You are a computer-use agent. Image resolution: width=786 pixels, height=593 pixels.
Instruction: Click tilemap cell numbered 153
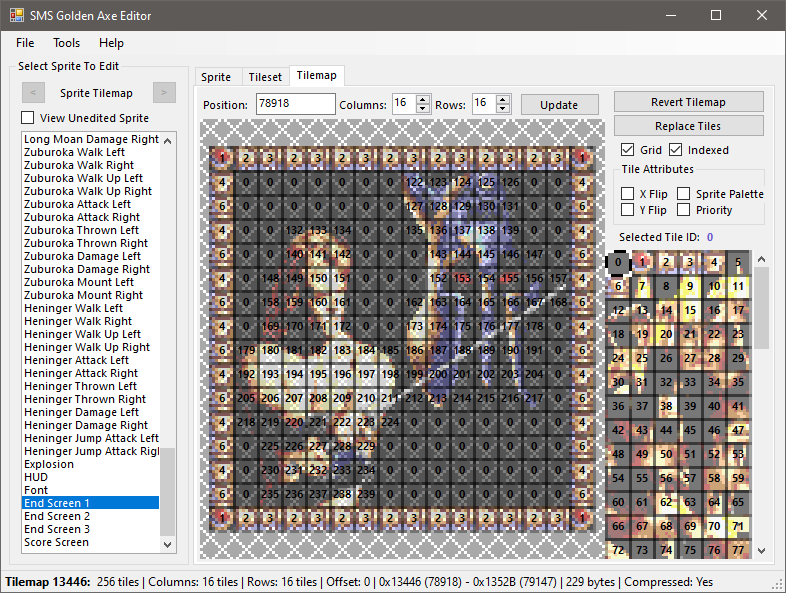(x=462, y=278)
